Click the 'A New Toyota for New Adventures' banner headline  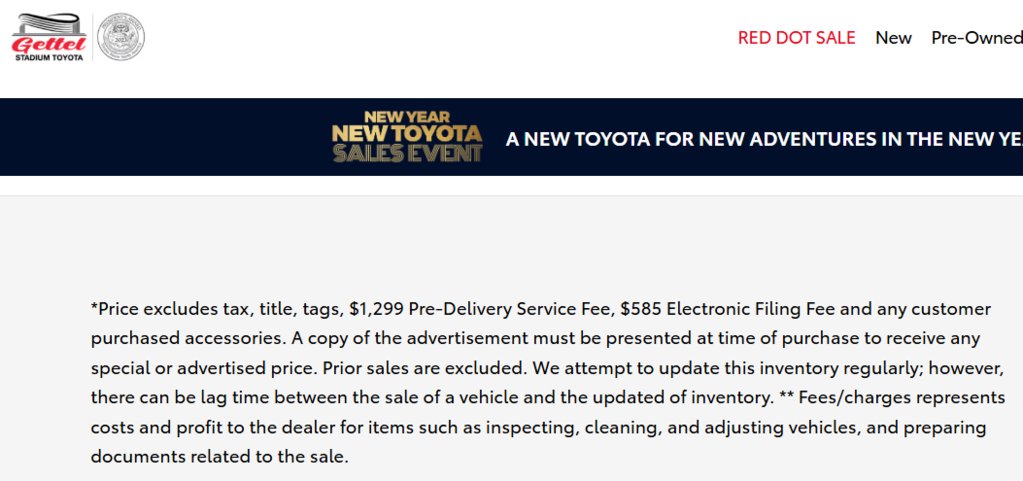764,139
